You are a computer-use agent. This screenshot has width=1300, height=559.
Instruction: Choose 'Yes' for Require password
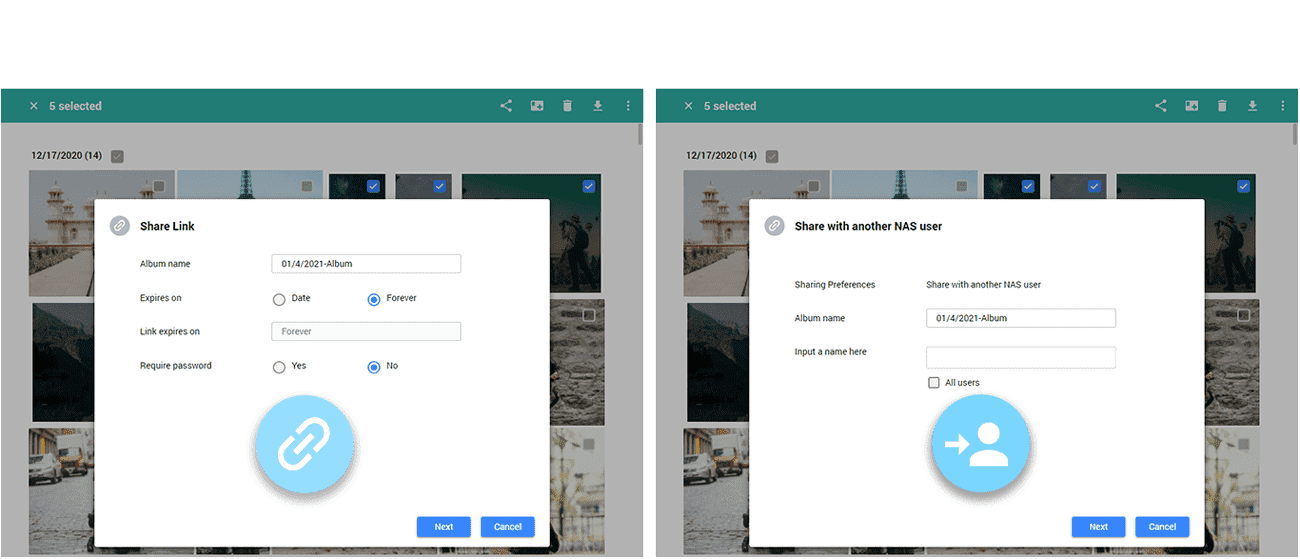tap(279, 367)
